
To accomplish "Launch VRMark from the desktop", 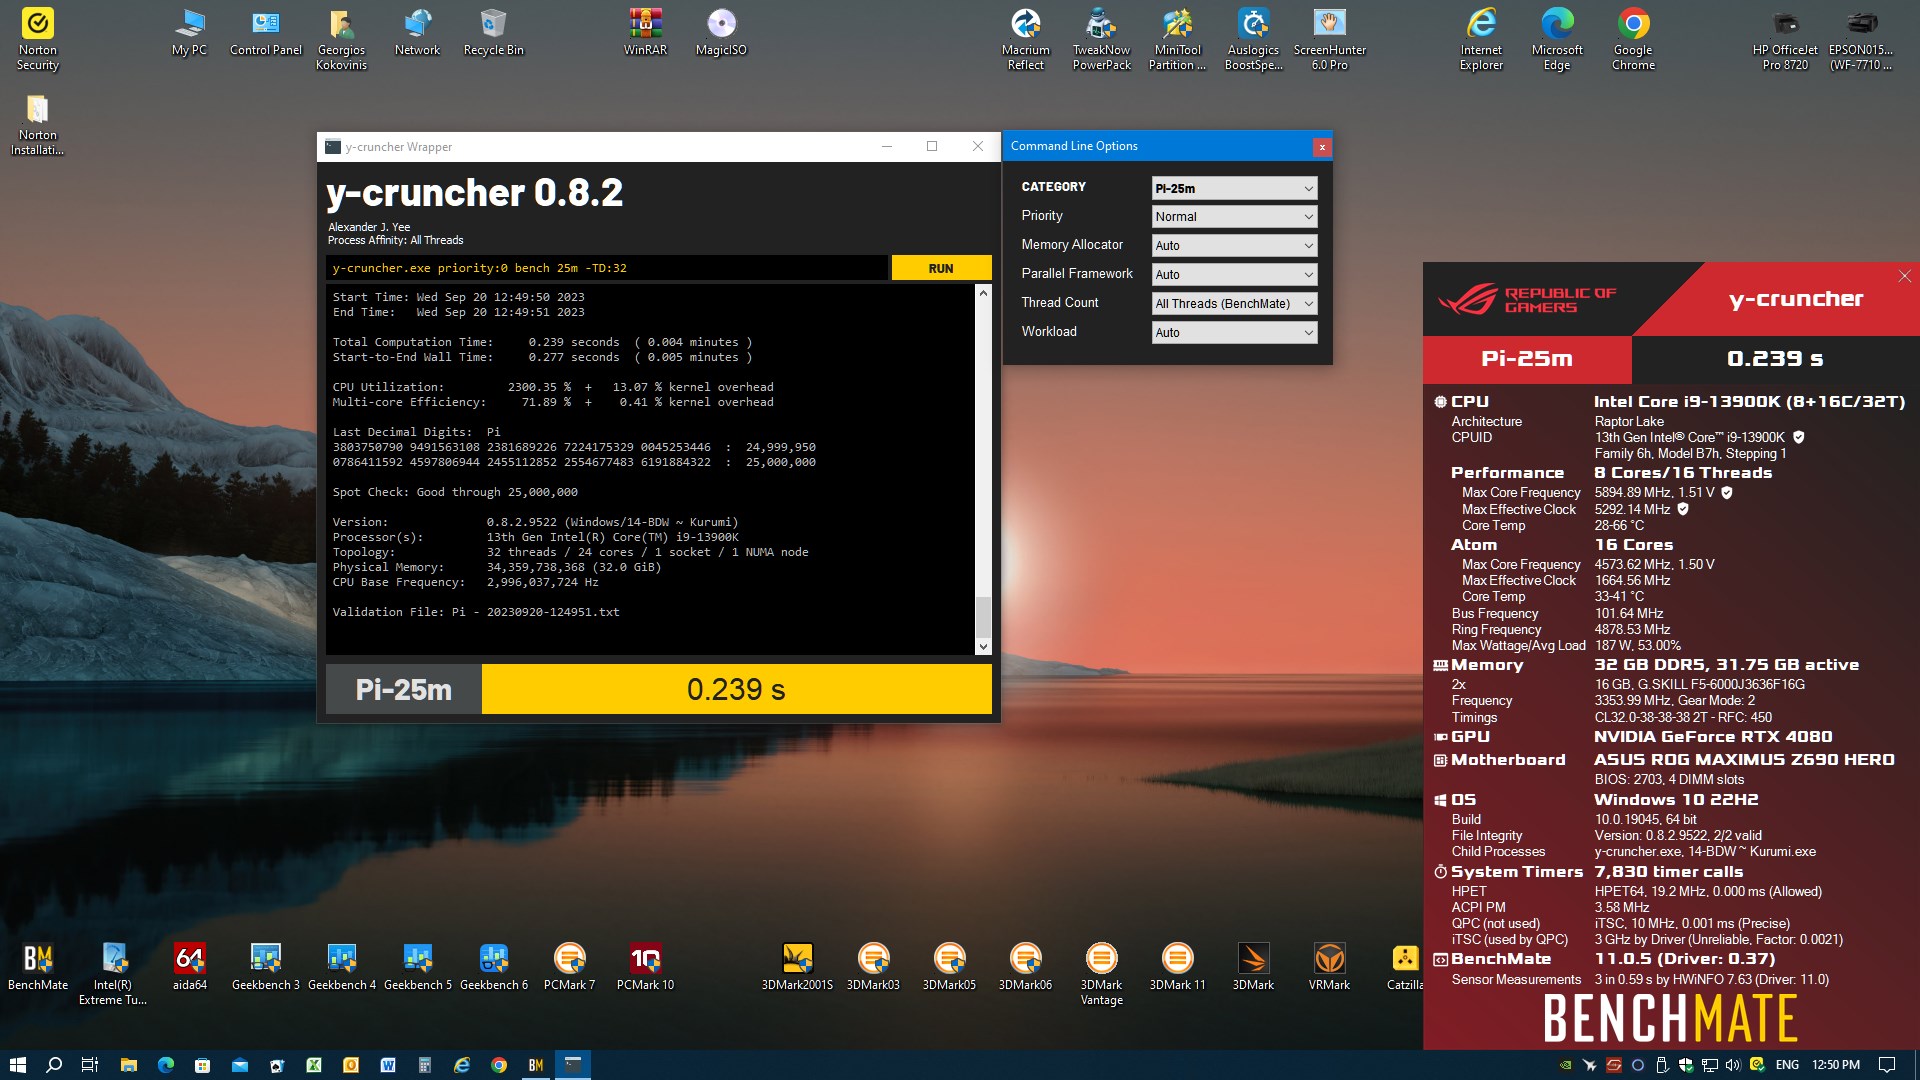I will click(x=1329, y=967).
